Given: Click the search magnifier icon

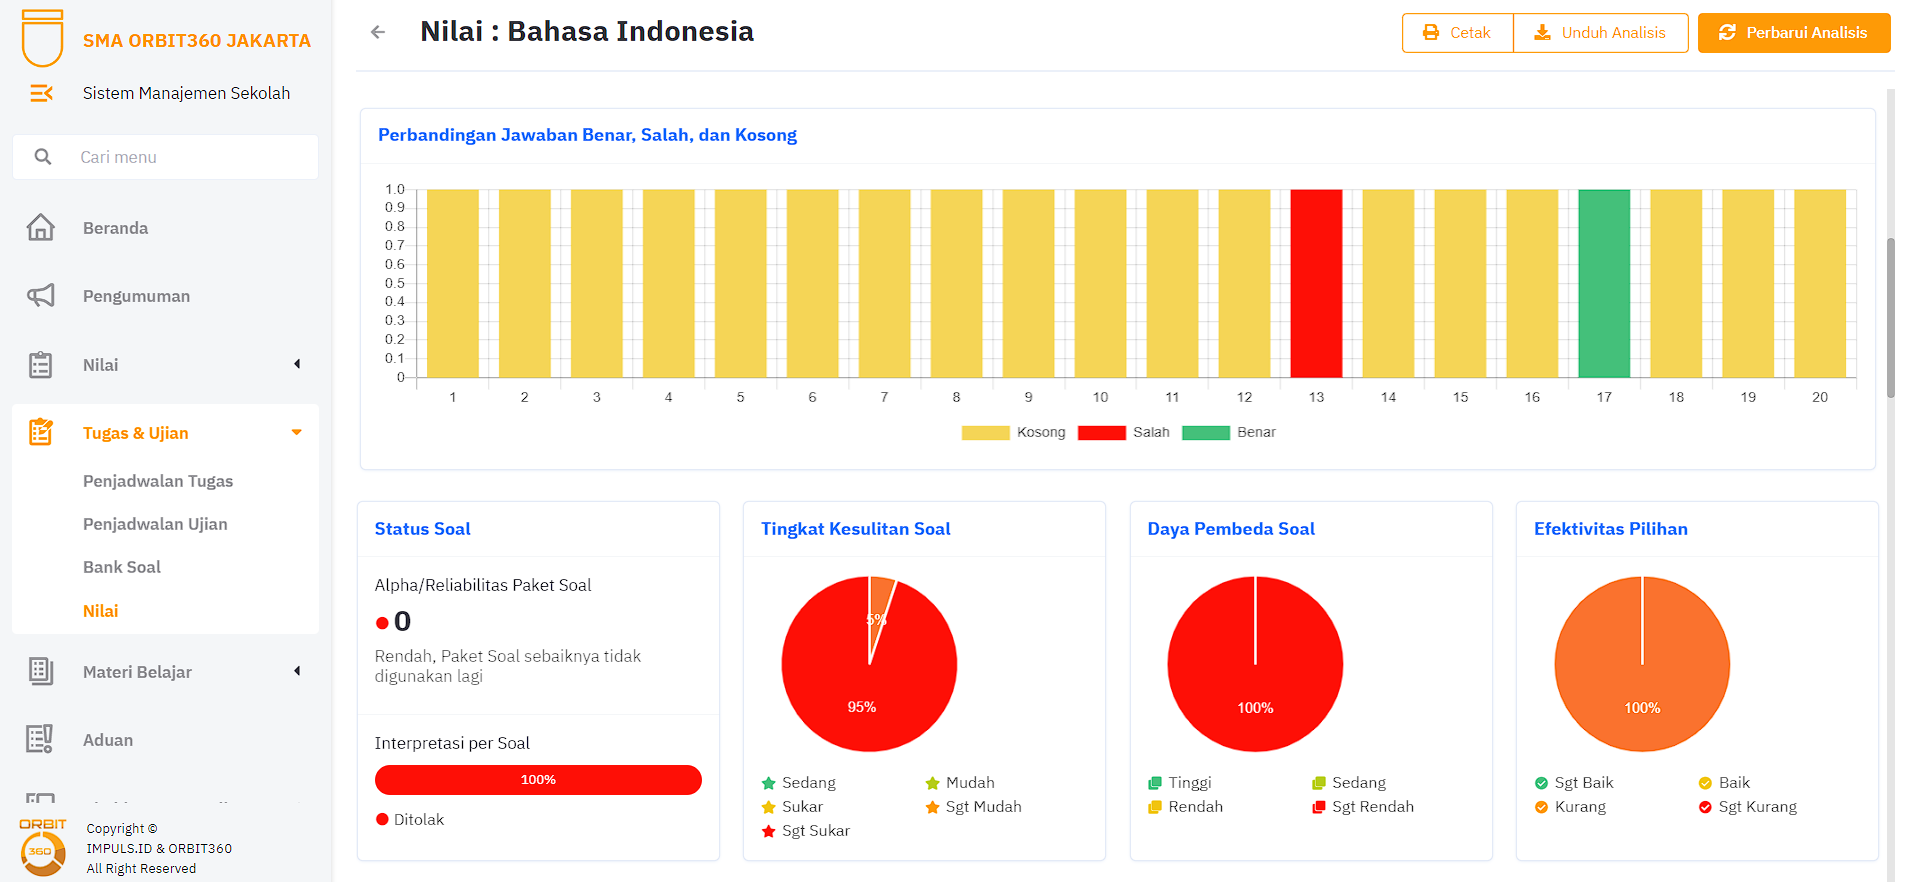Looking at the screenshot, I should pyautogui.click(x=43, y=157).
